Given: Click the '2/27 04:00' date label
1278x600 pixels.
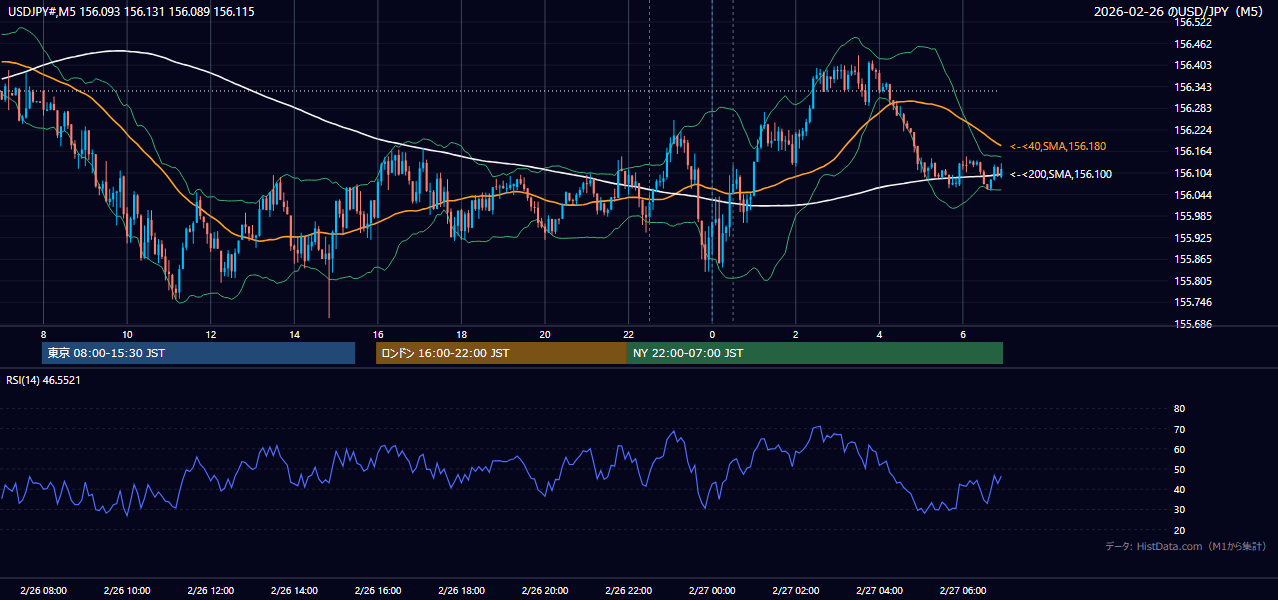Looking at the screenshot, I should [x=879, y=590].
